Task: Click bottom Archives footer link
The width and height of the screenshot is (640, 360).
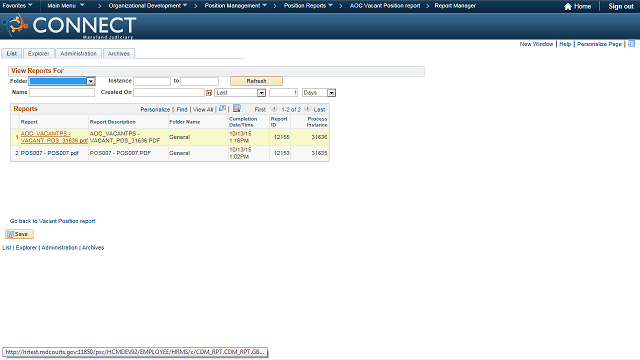Action: 93,248
